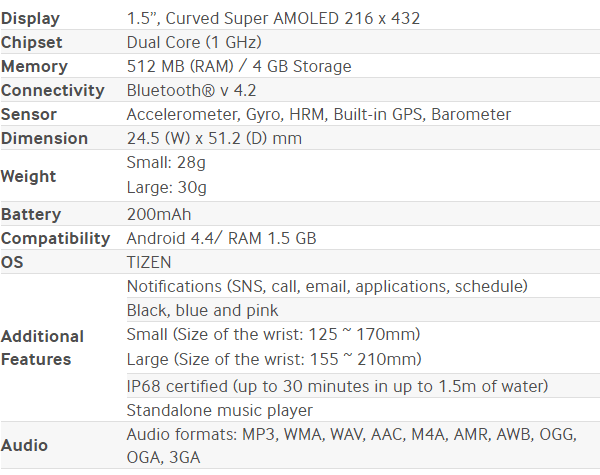Viewport: 600px width, 475px height.
Task: Click the Memory row label
Action: click(34, 66)
